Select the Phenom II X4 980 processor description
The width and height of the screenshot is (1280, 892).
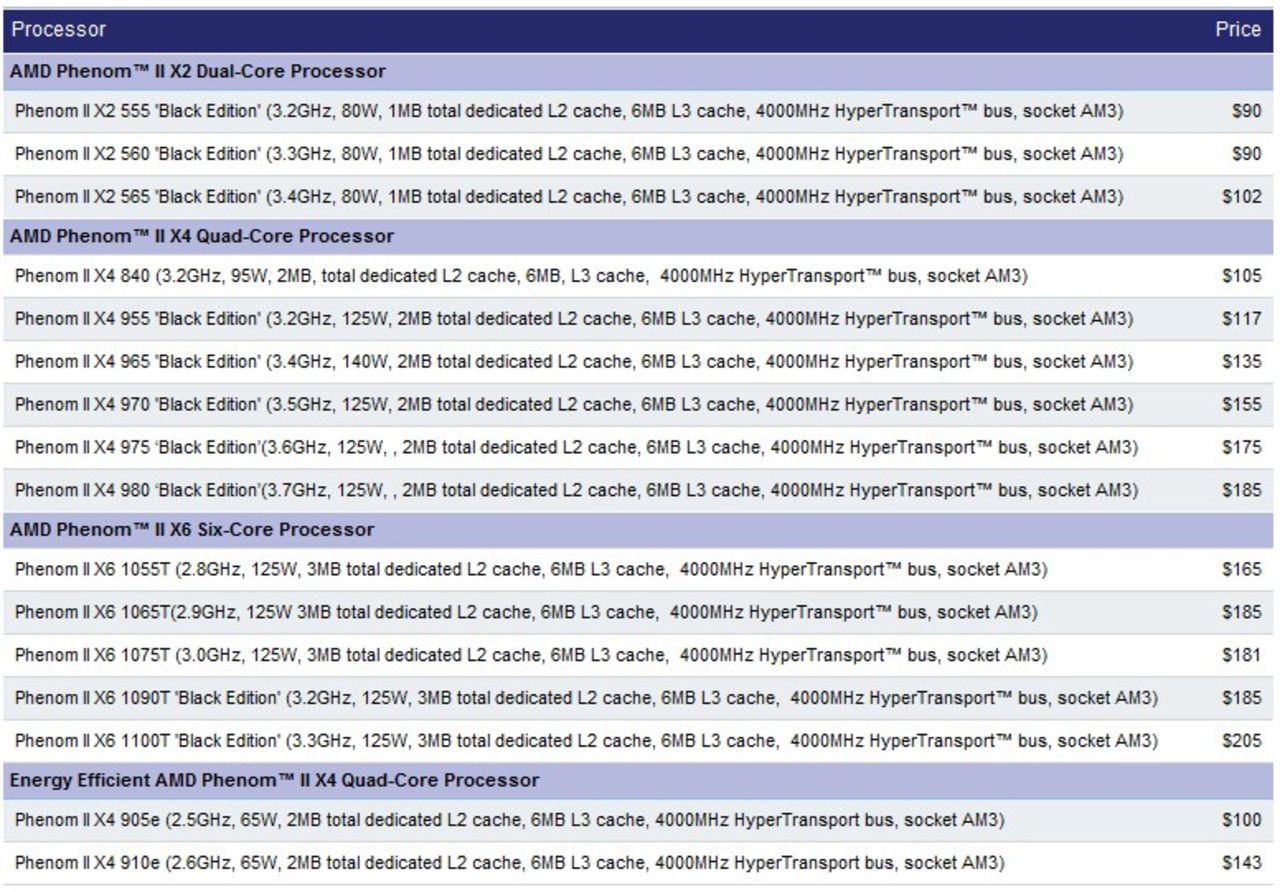click(575, 490)
